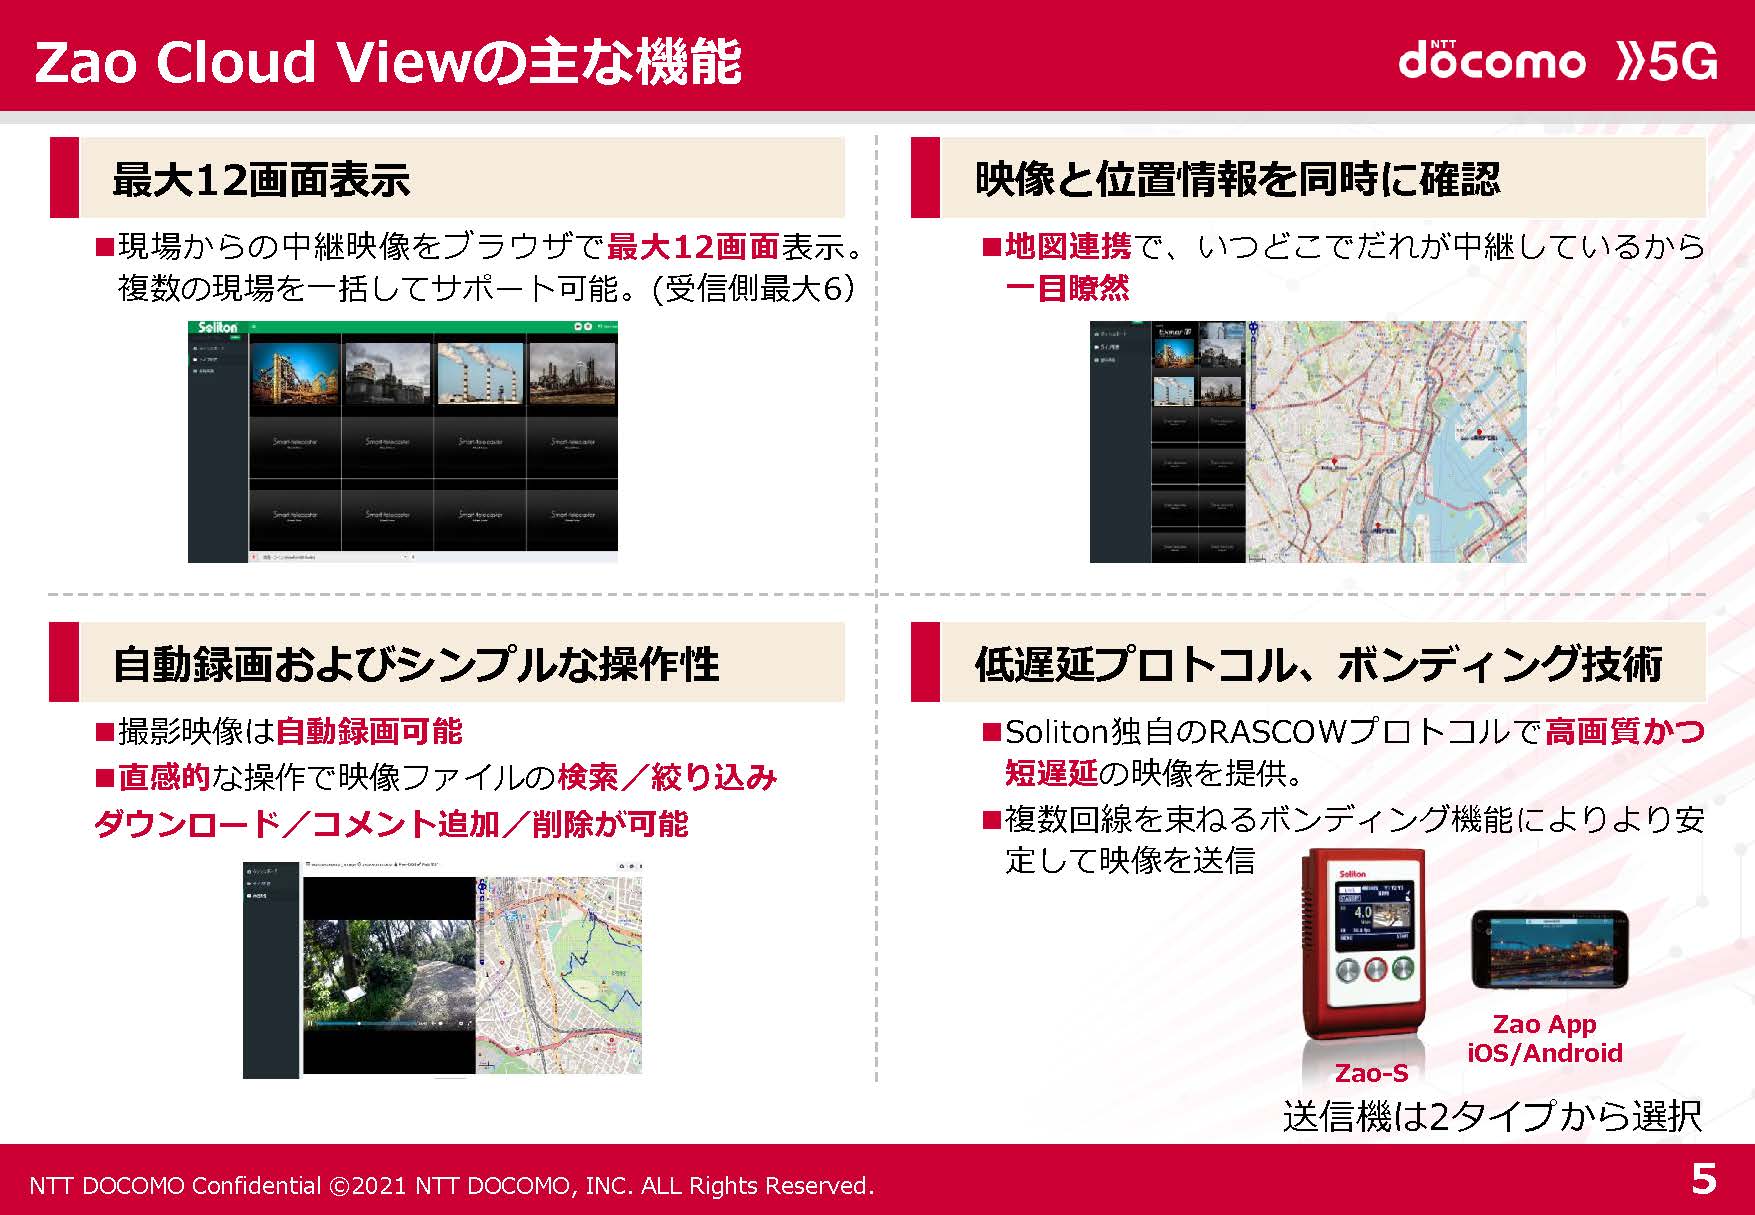The image size is (1755, 1215).
Task: Pause the forest path recorded video
Action: tap(310, 1024)
